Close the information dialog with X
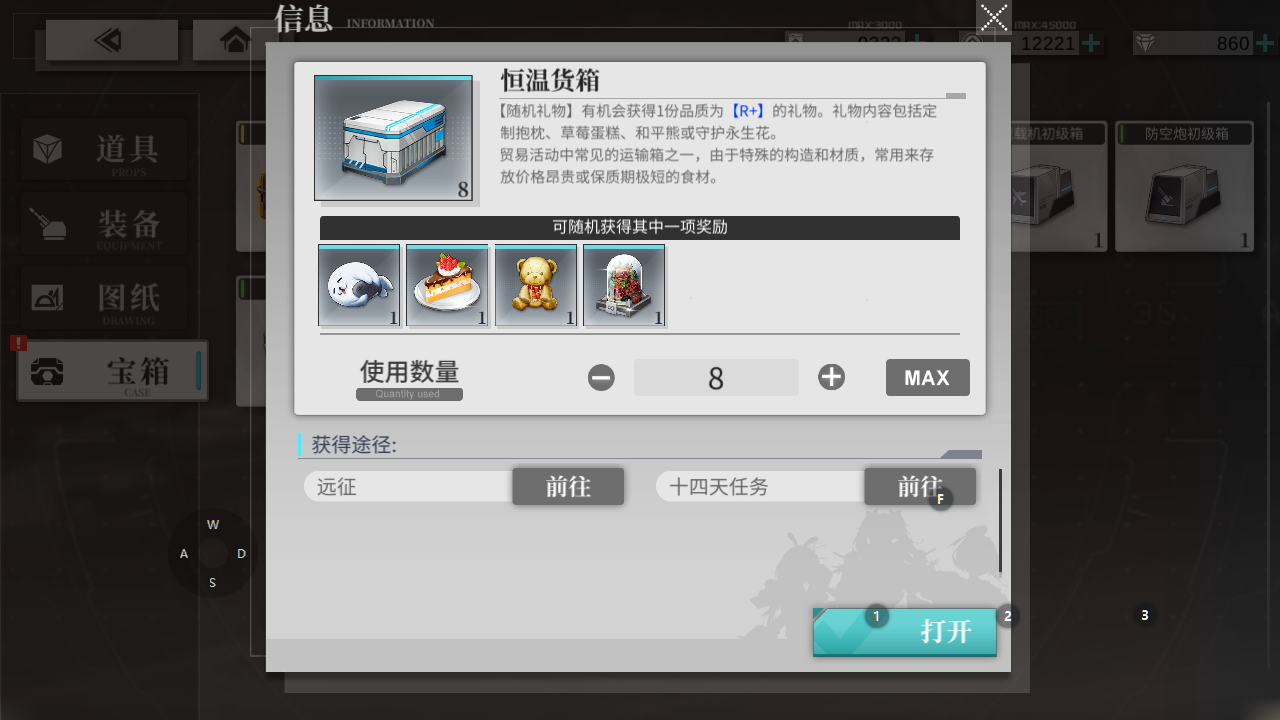Viewport: 1280px width, 720px height. (994, 18)
